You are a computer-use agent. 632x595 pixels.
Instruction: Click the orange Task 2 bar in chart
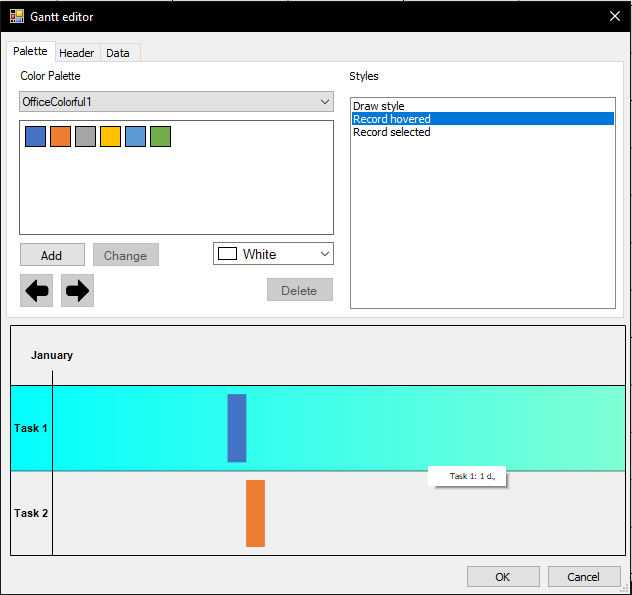coord(256,513)
